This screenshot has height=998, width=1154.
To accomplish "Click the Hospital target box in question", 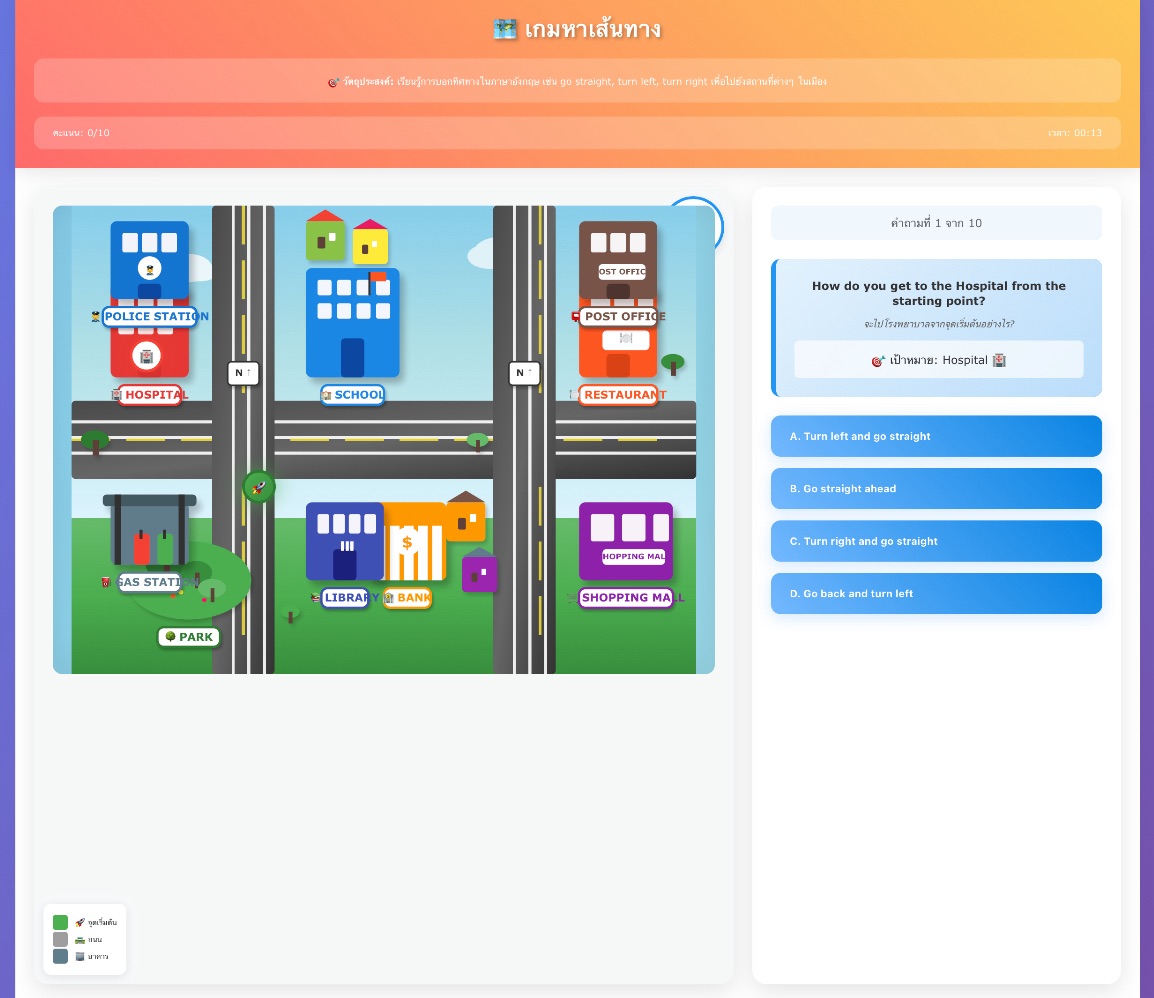I will click(938, 360).
